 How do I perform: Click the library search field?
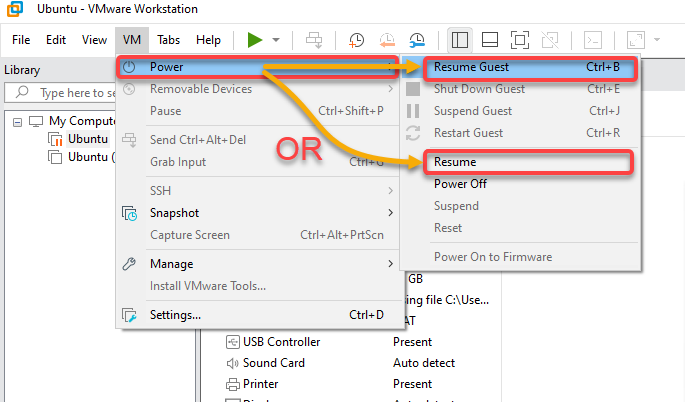[61, 93]
